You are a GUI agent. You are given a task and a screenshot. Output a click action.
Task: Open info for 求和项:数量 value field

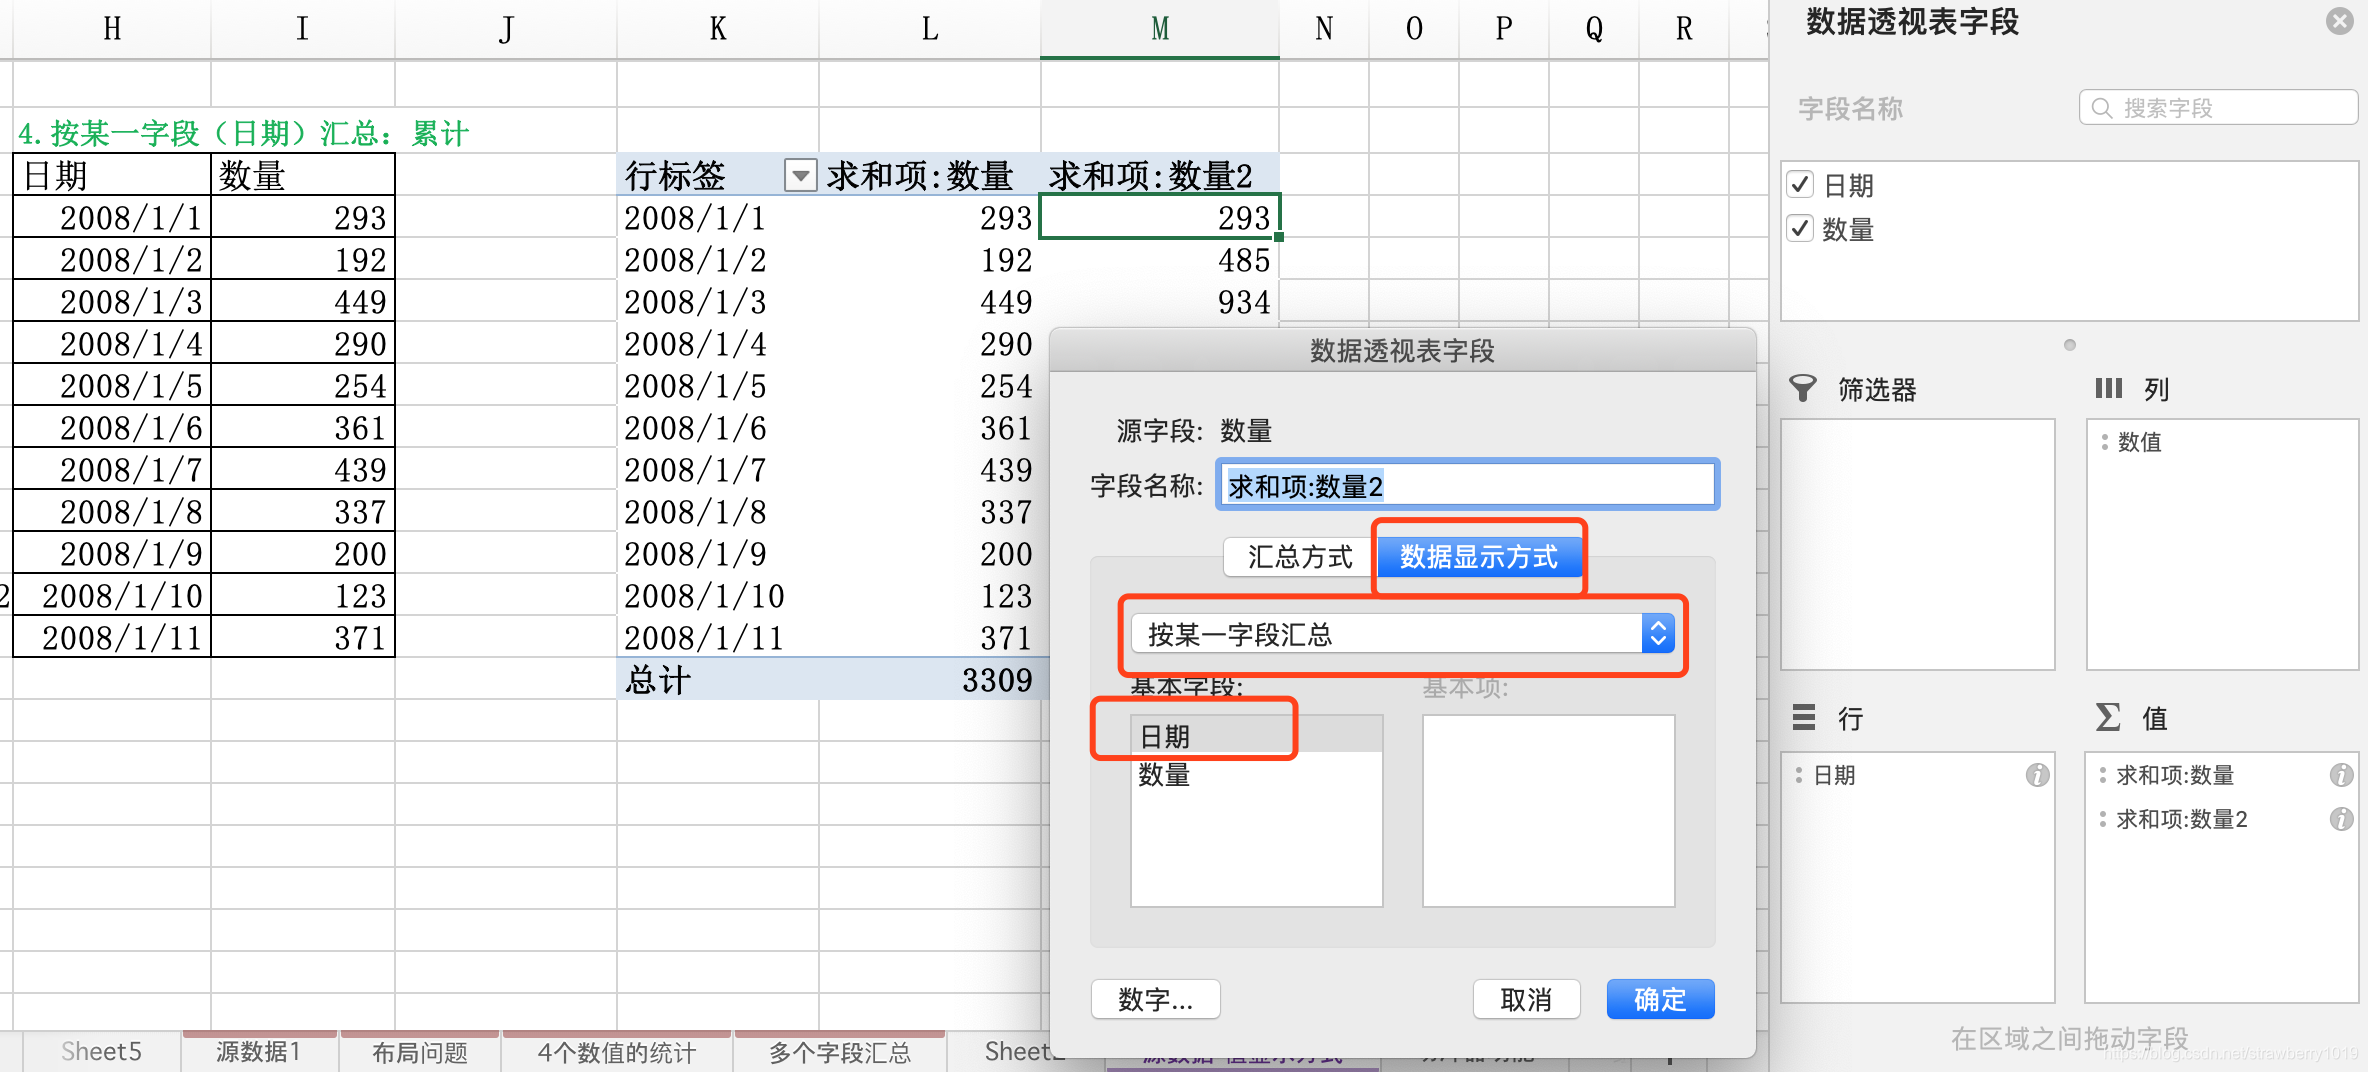2341,775
